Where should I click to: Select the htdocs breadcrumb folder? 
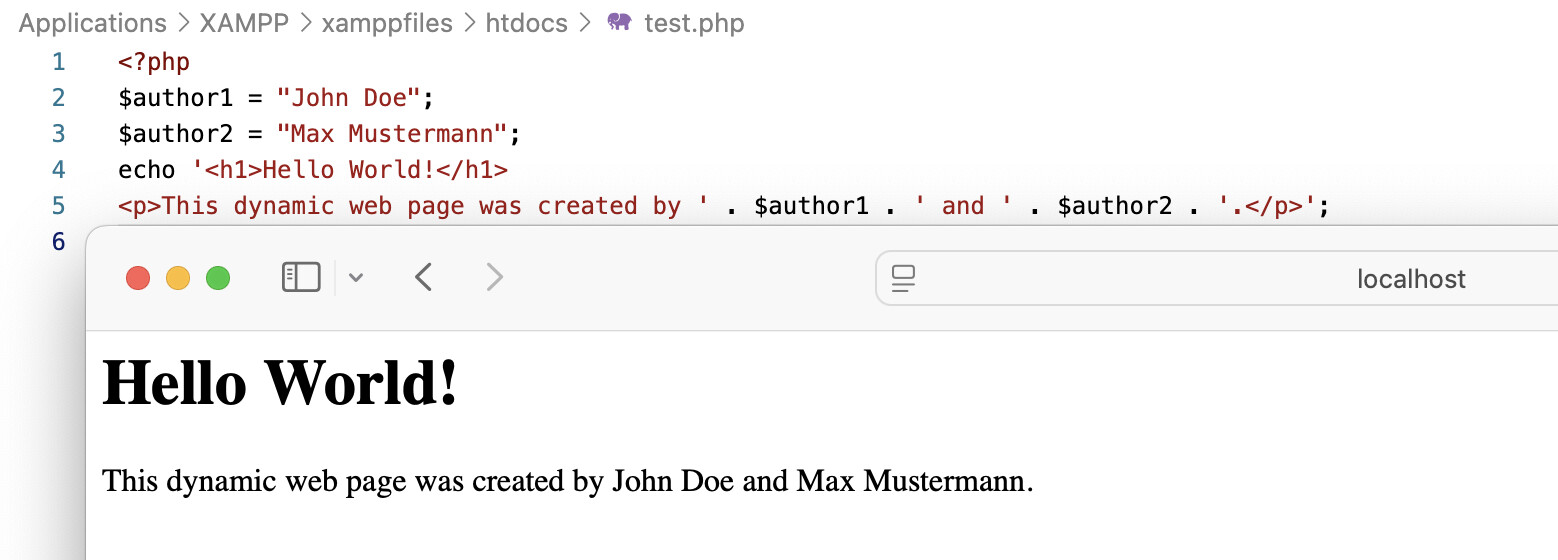tap(526, 23)
